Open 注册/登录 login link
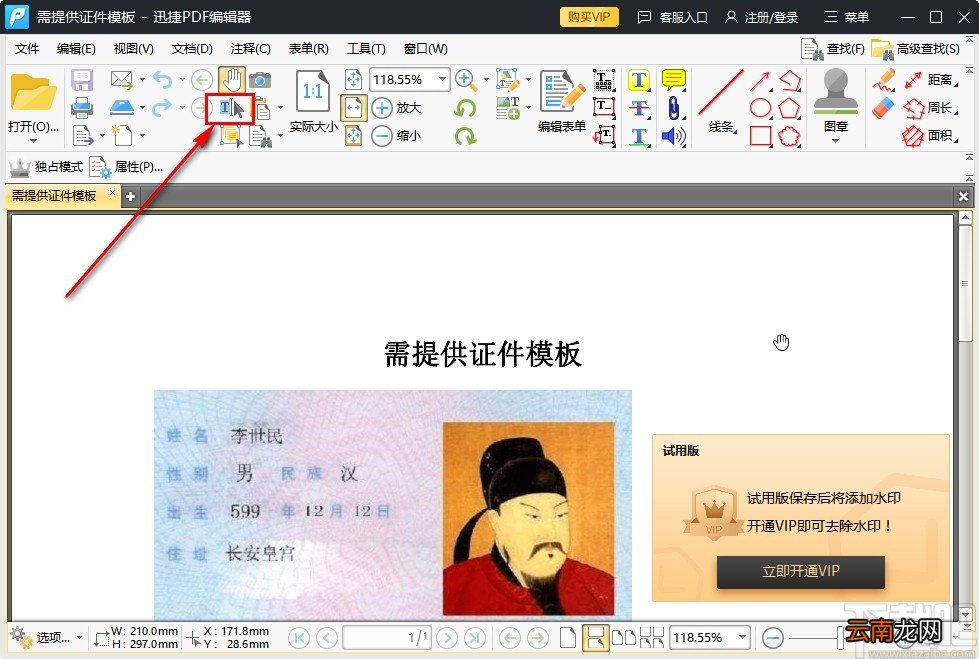Screen dimensions: 979x659 pyautogui.click(x=762, y=17)
